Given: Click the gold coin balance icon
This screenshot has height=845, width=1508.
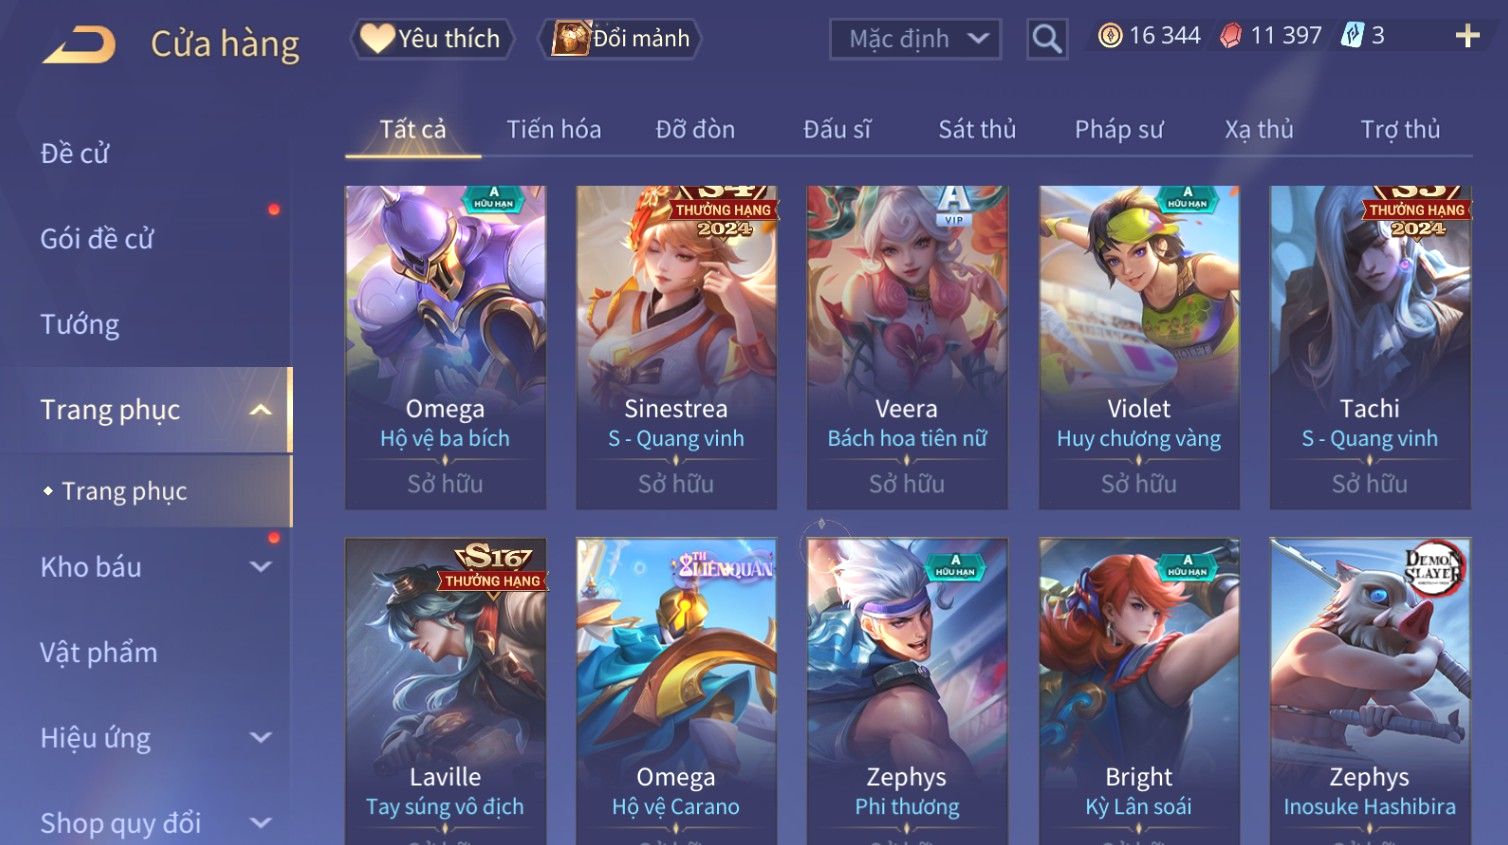Looking at the screenshot, I should 1110,36.
